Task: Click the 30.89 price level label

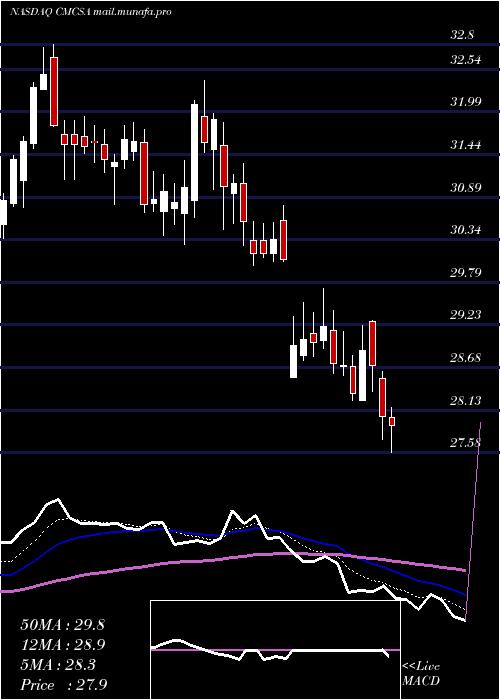Action: tap(466, 188)
